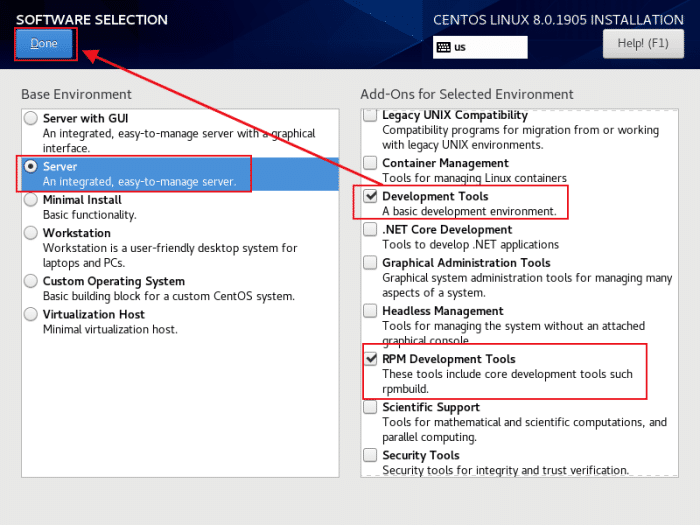Click the Done button
The height and width of the screenshot is (525, 700).
click(x=44, y=44)
